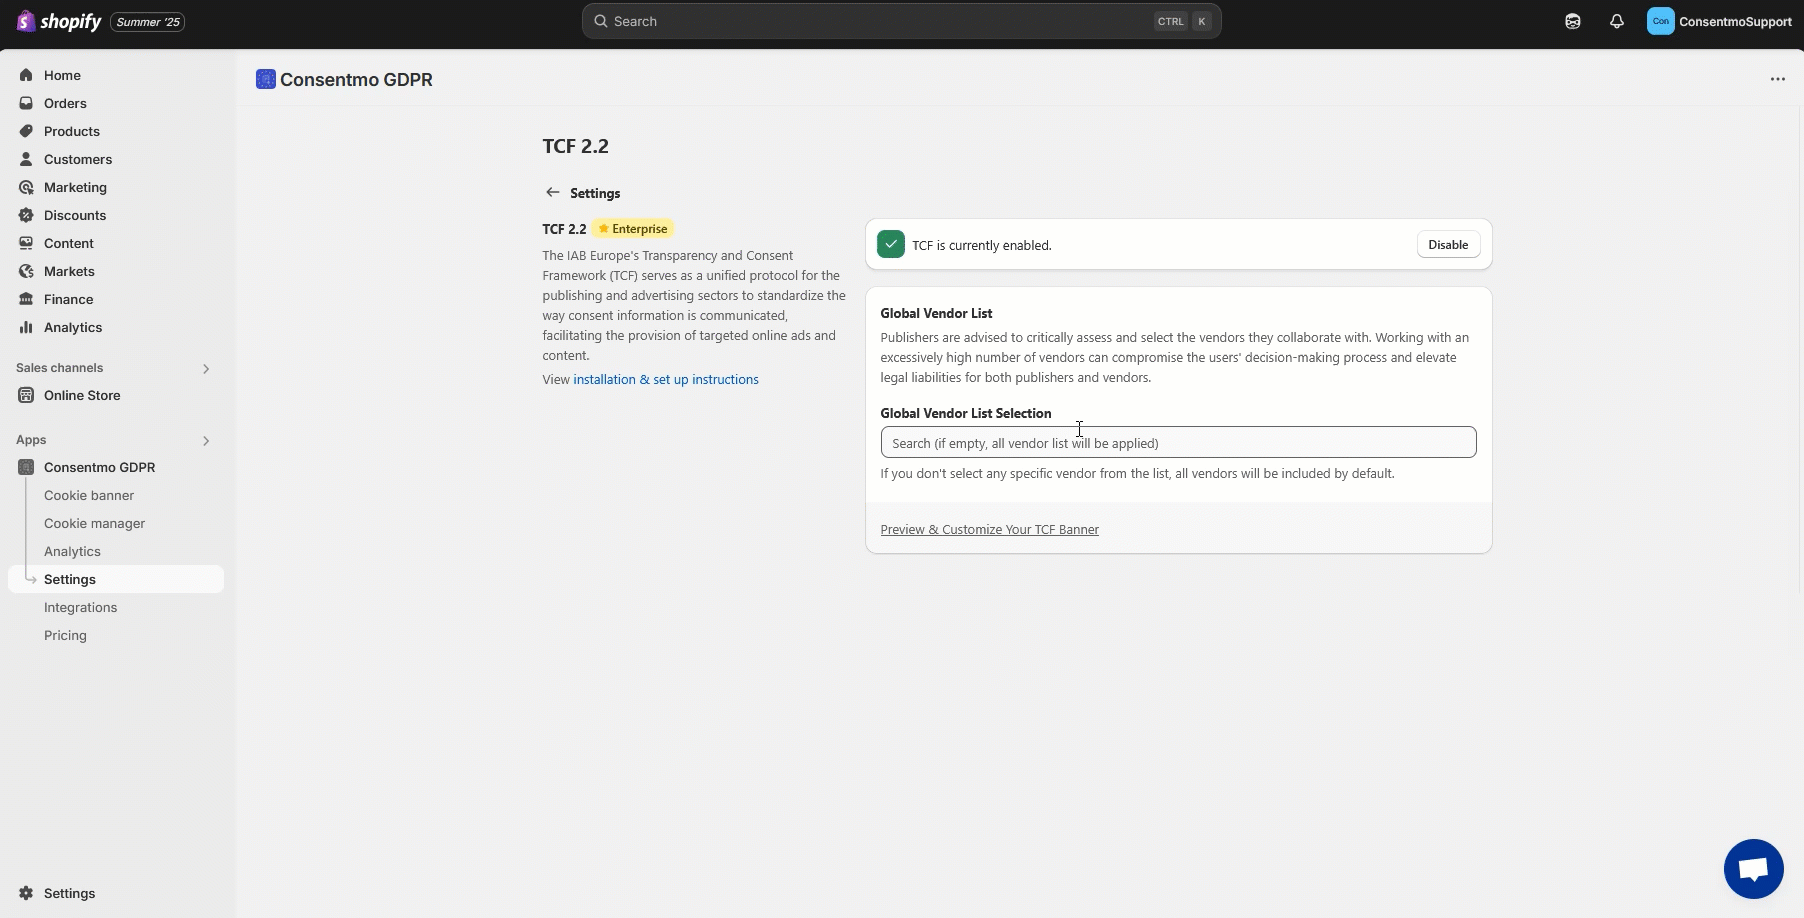Image resolution: width=1804 pixels, height=918 pixels.
Task: Click the Enterprise badge
Action: coord(633,229)
